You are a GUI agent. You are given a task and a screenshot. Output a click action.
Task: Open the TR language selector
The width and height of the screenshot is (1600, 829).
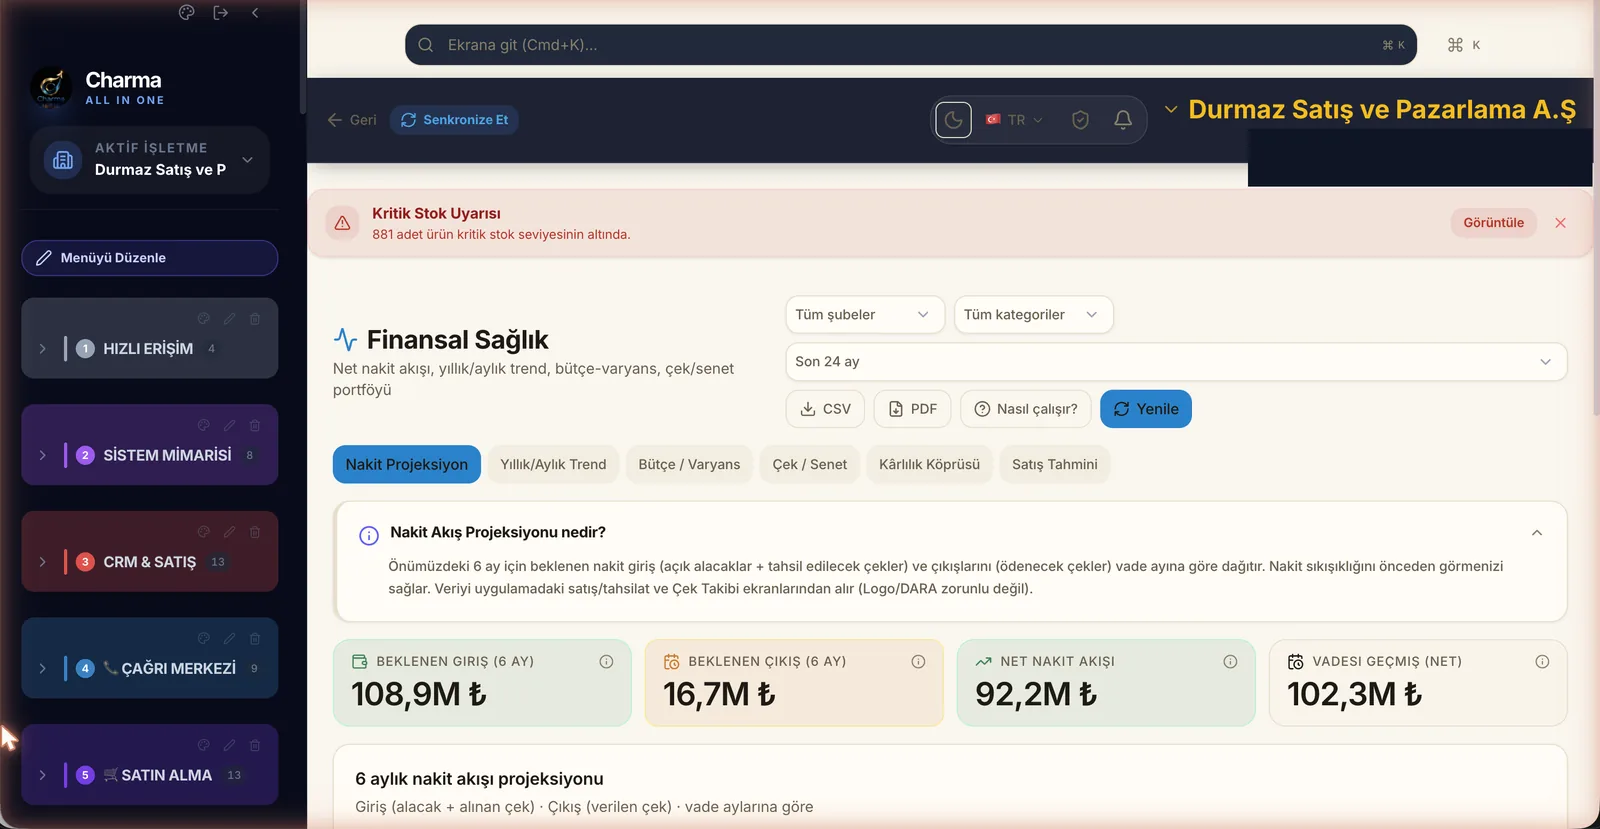tap(1014, 120)
